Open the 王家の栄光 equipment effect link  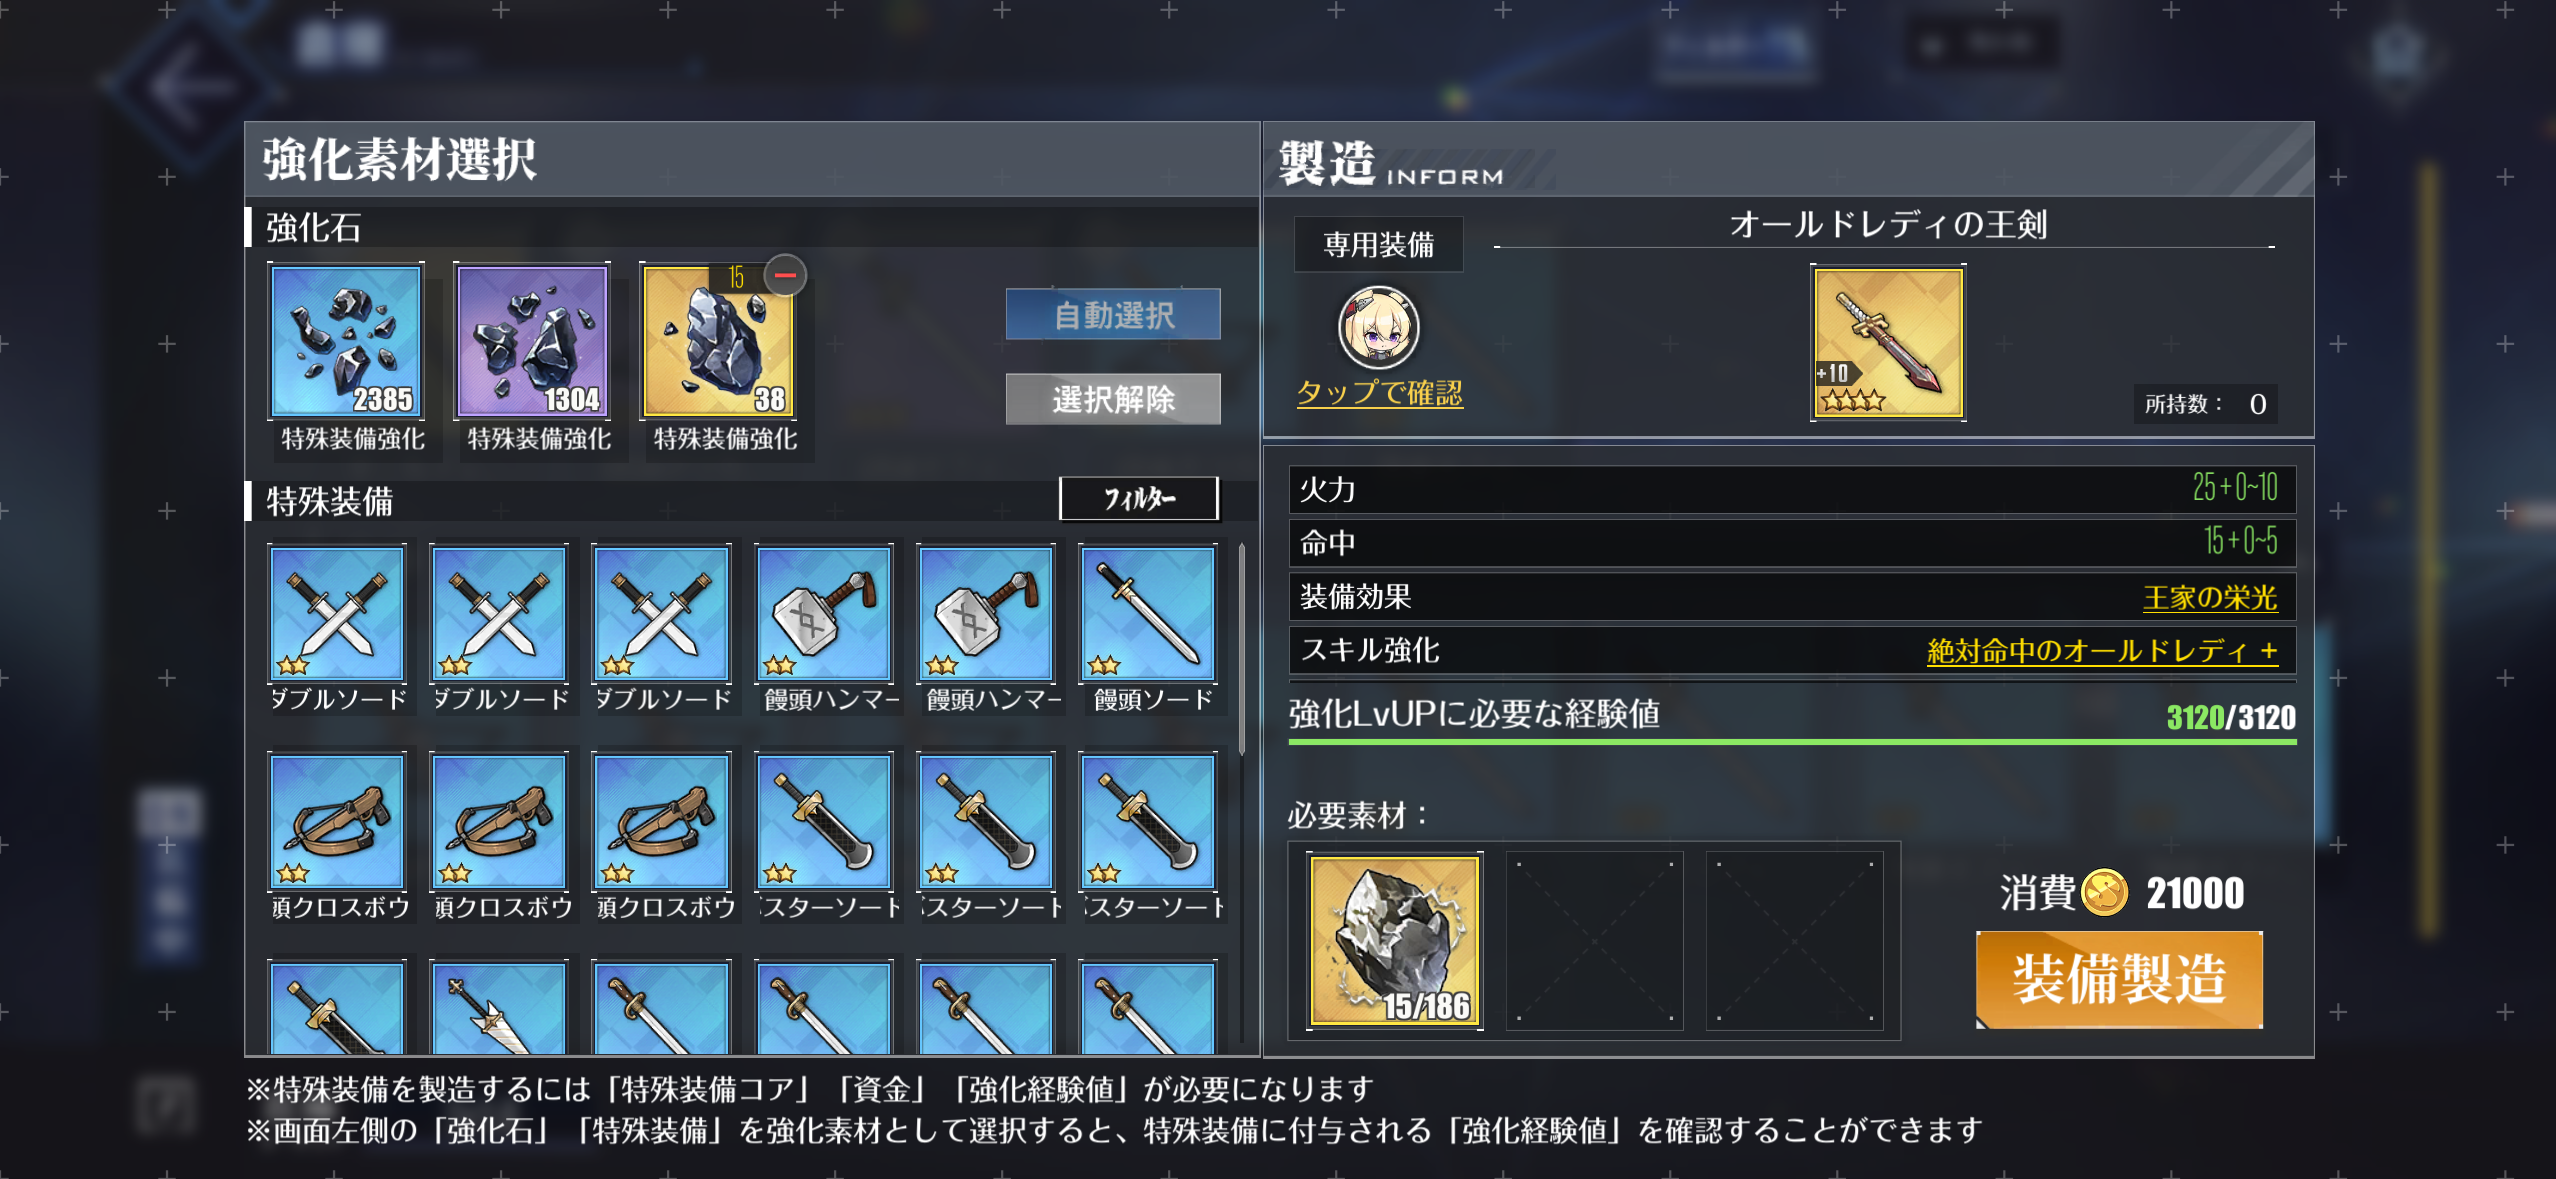click(2209, 598)
